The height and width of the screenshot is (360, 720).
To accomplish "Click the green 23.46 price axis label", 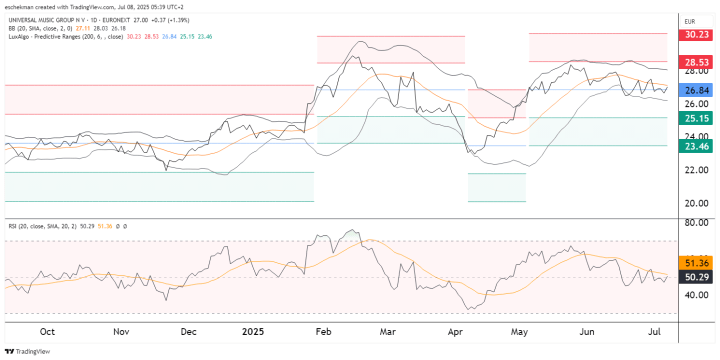I will point(697,146).
